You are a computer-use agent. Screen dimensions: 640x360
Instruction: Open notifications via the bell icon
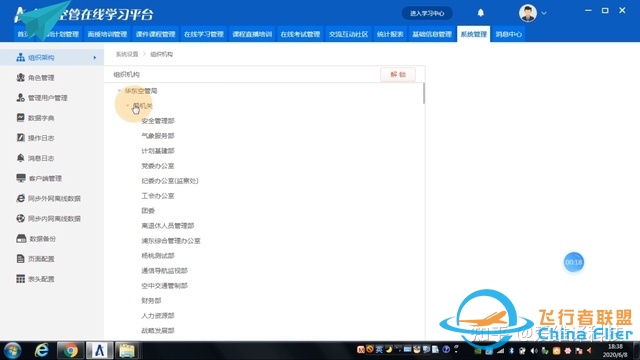[481, 13]
